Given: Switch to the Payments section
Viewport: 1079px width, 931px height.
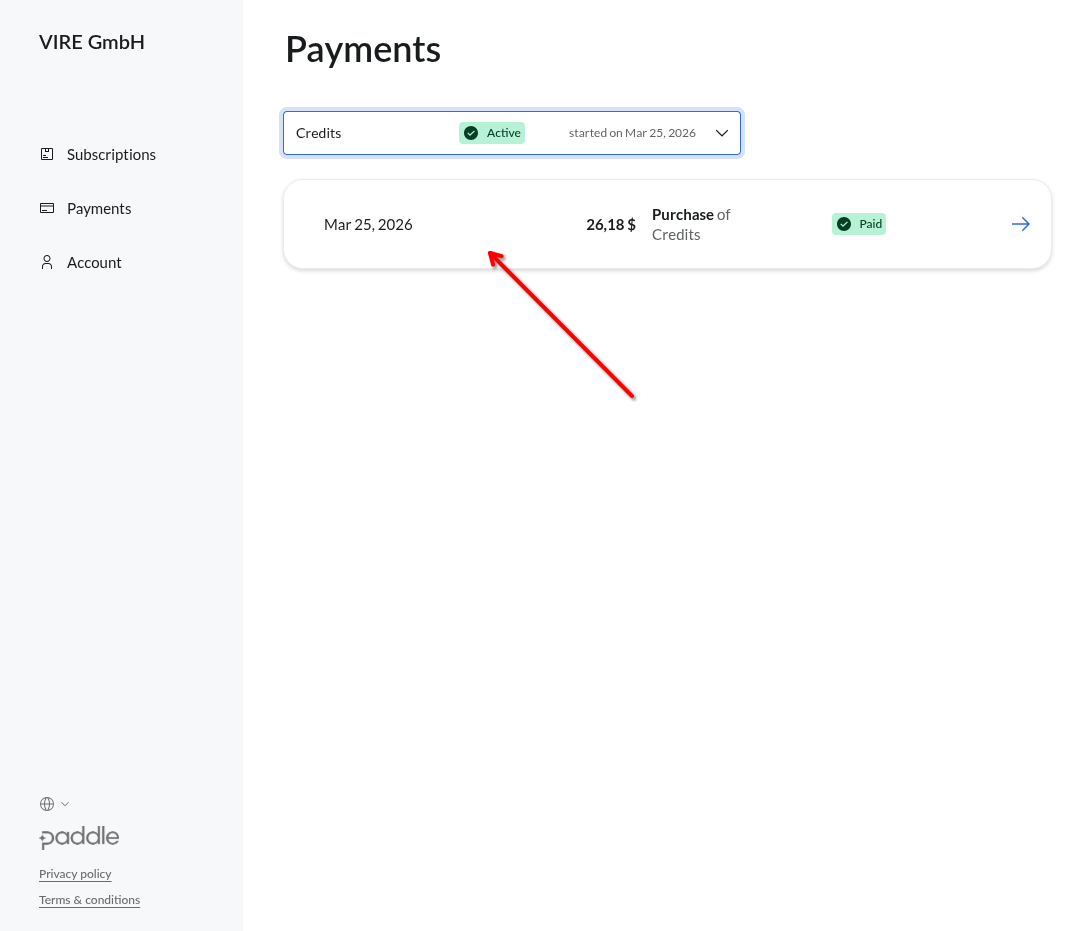Looking at the screenshot, I should point(99,208).
